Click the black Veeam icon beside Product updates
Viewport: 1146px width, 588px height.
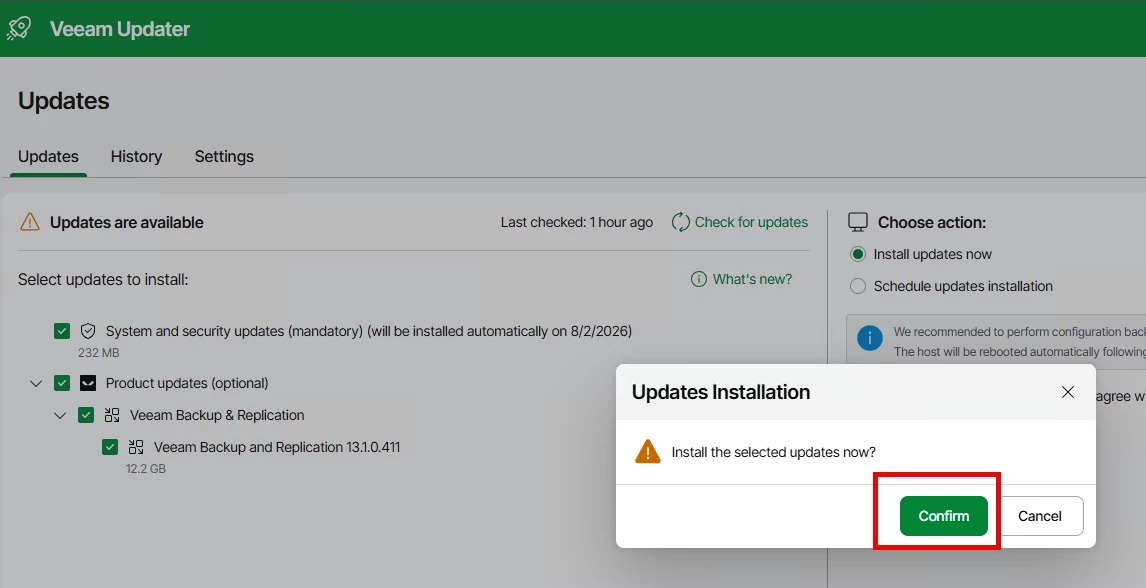pyautogui.click(x=88, y=383)
